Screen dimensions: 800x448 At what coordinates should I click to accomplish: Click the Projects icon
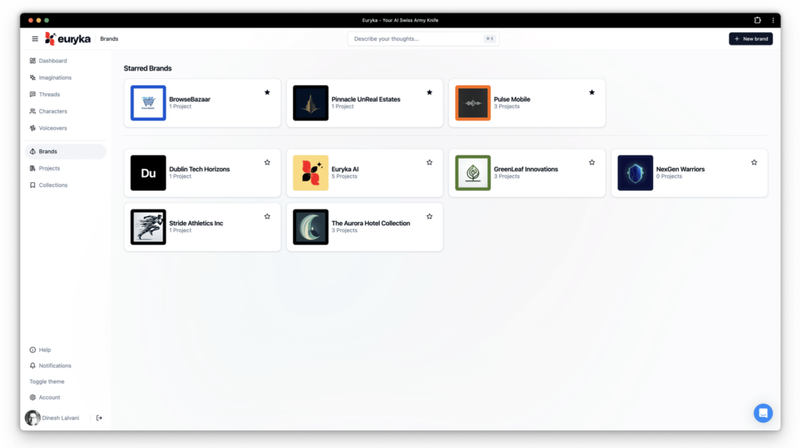(x=33, y=168)
